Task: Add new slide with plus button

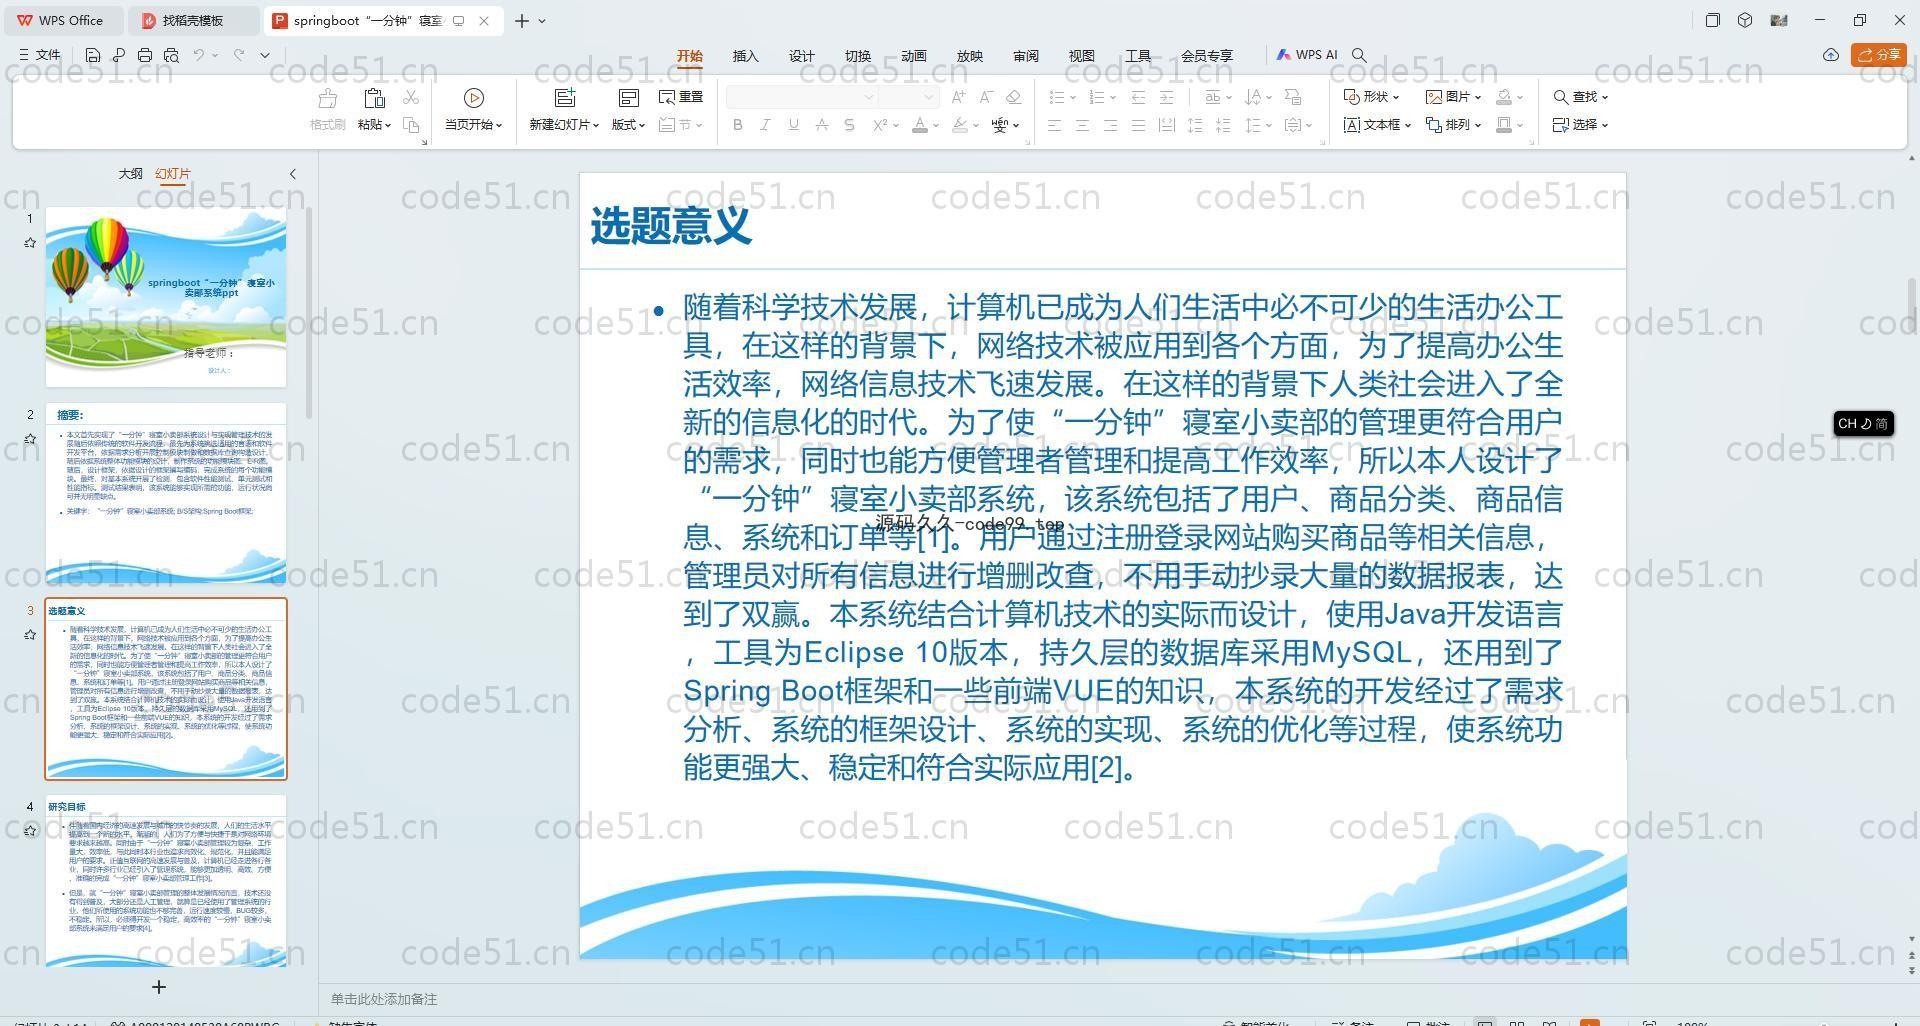Action: (x=158, y=987)
